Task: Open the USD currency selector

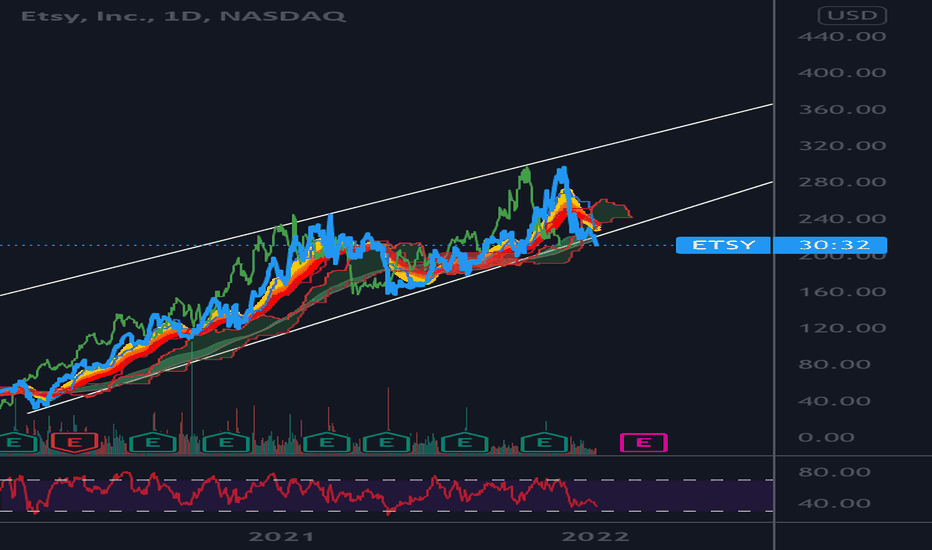Action: [852, 15]
